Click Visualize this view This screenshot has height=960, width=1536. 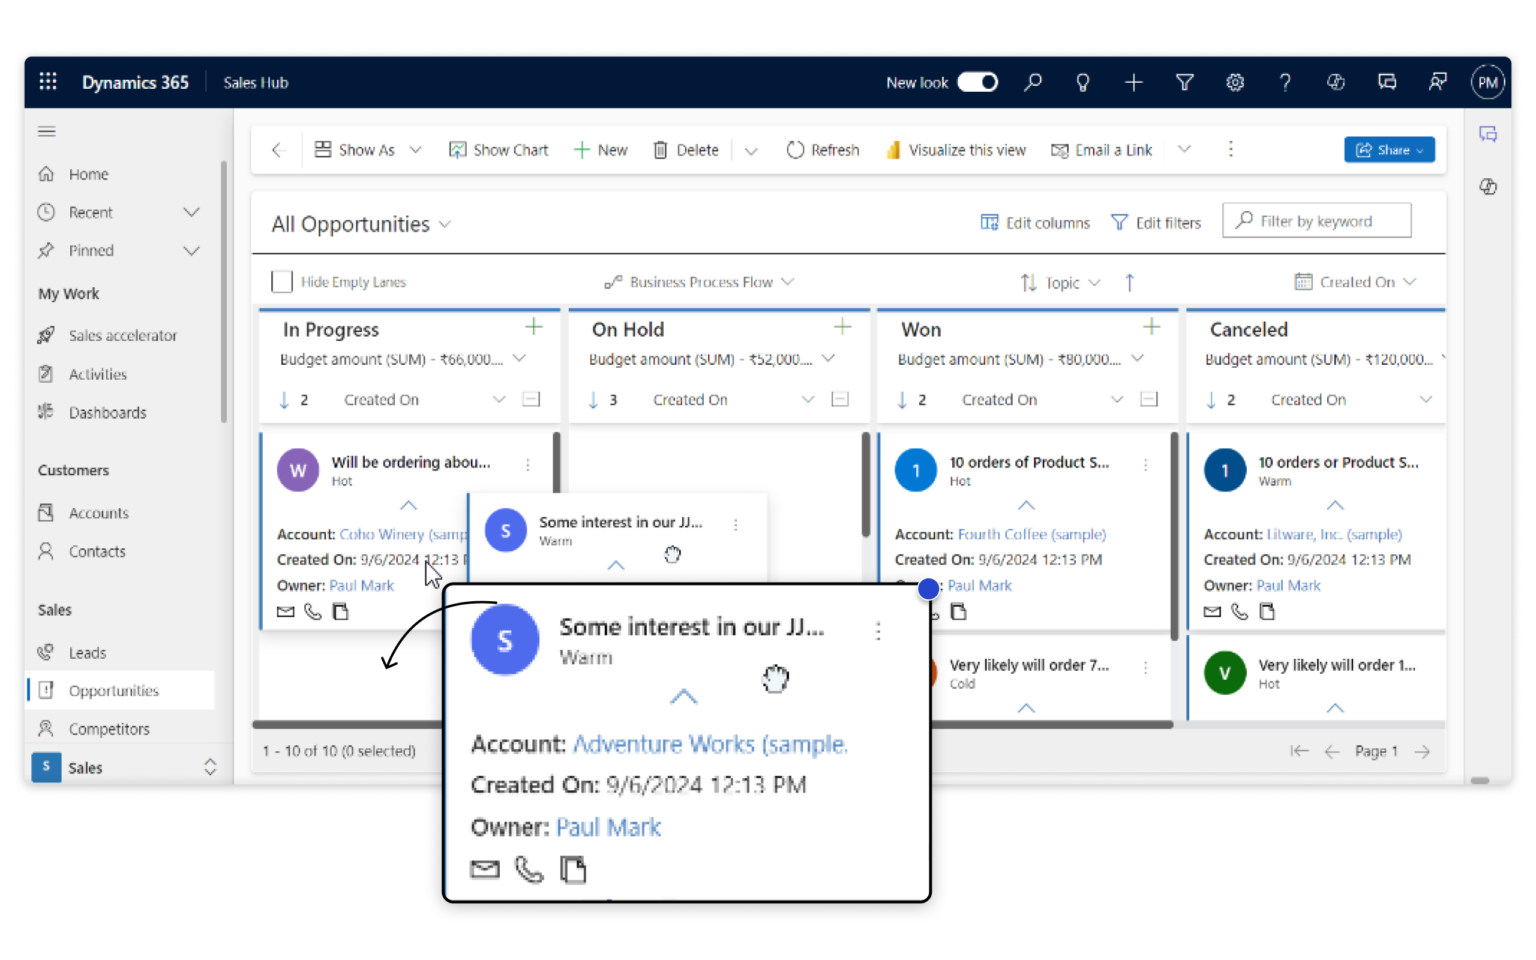pos(956,150)
